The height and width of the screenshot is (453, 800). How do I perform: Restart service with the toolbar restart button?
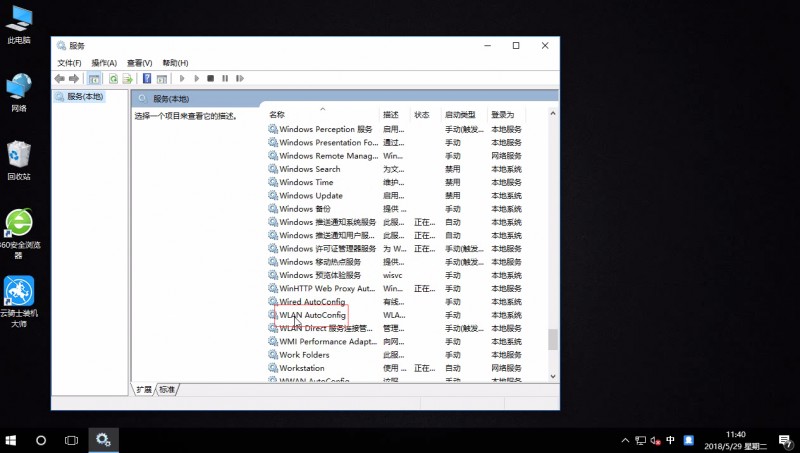pos(240,79)
